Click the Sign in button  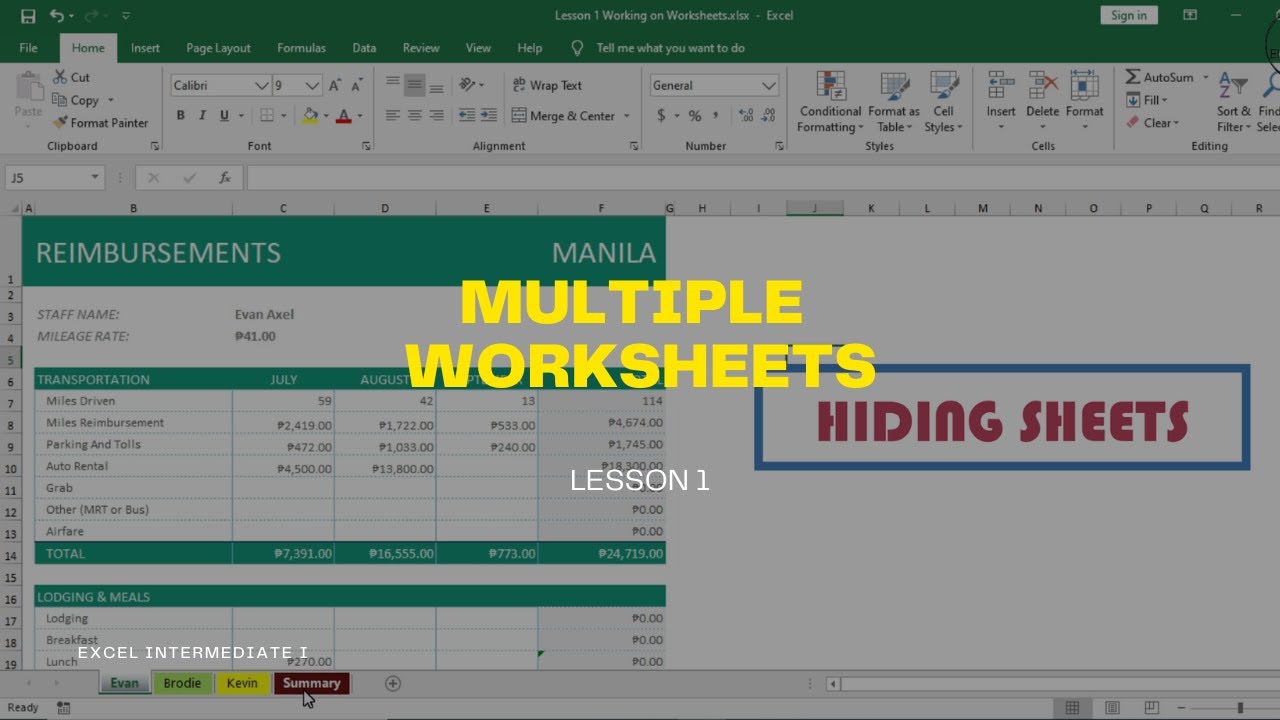pyautogui.click(x=1129, y=15)
